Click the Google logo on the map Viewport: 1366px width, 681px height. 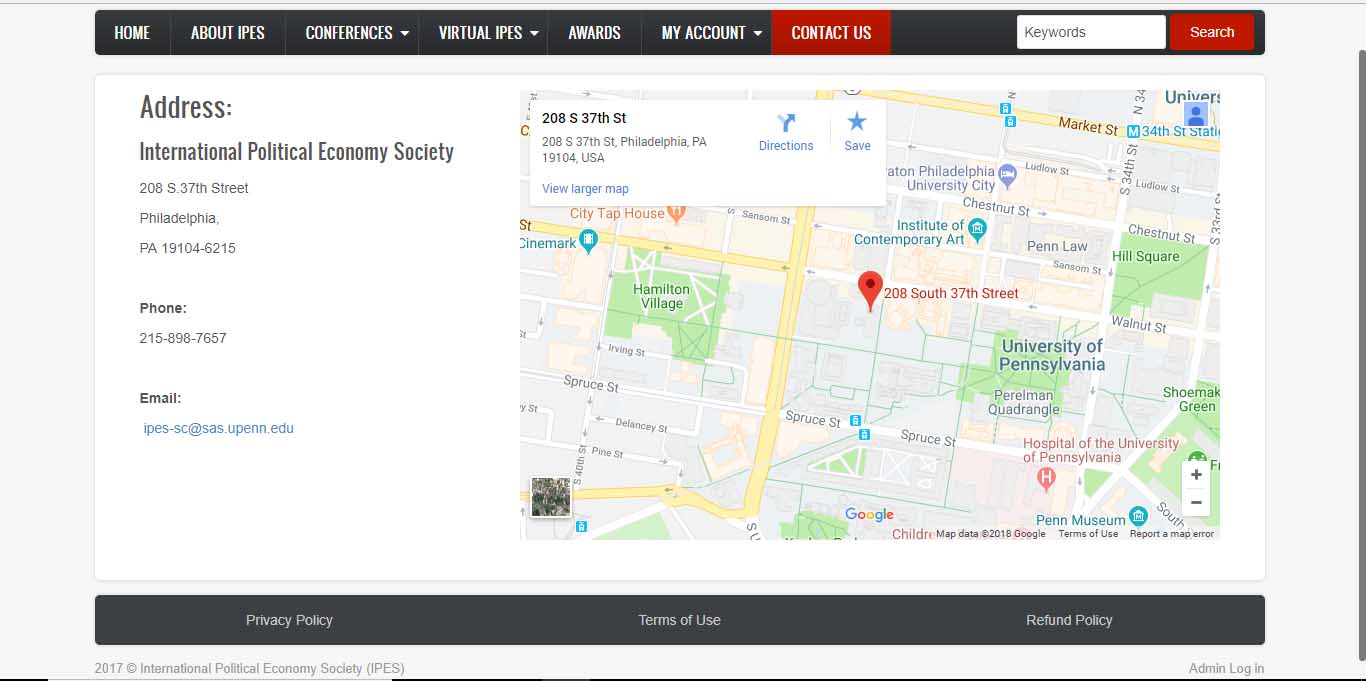(x=869, y=515)
